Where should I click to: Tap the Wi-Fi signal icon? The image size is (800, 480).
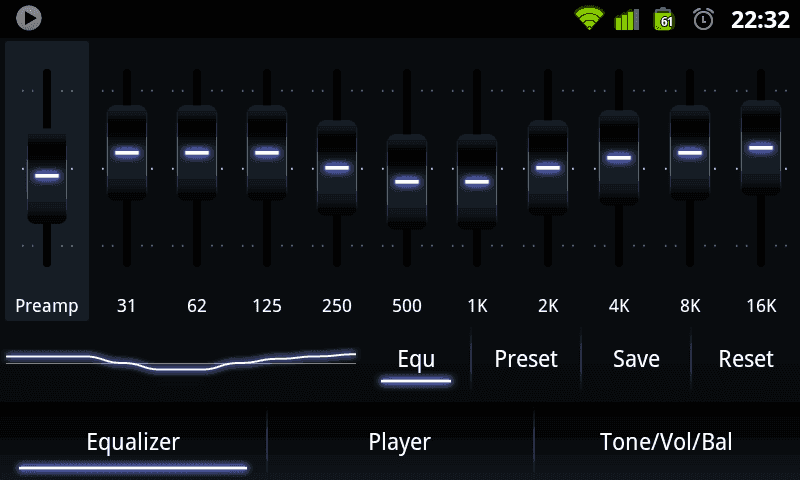pos(589,18)
